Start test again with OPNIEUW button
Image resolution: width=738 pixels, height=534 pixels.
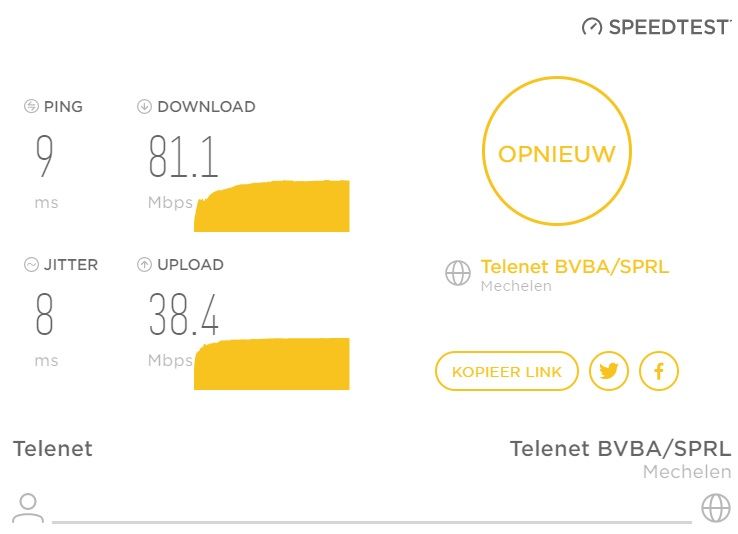point(557,151)
